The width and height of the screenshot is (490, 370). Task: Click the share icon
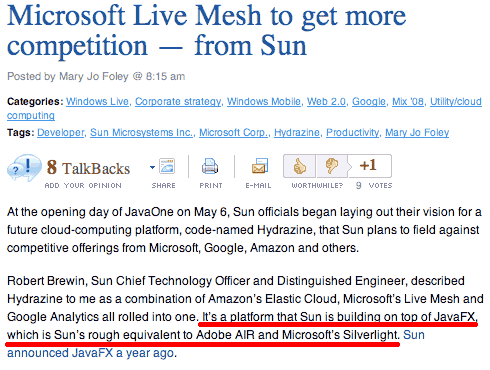pyautogui.click(x=167, y=166)
